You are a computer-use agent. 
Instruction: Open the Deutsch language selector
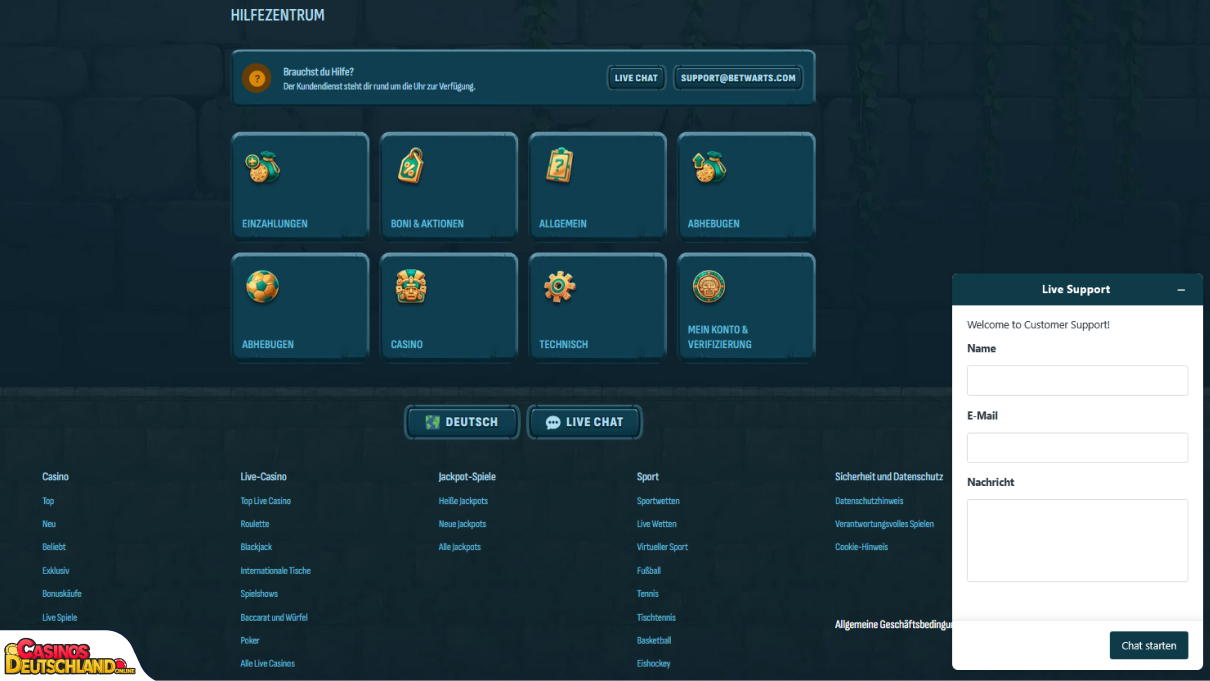point(462,422)
